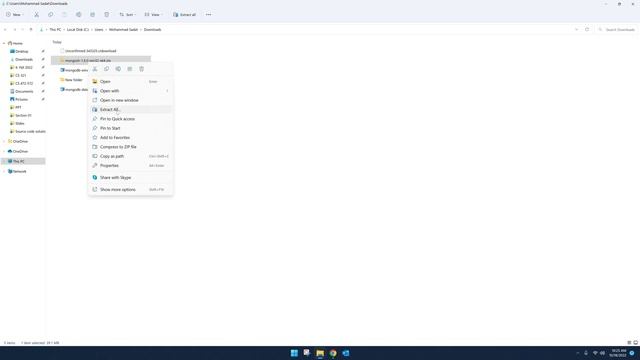
Task: Open the three-dots See more toolbar menu
Action: pyautogui.click(x=209, y=15)
